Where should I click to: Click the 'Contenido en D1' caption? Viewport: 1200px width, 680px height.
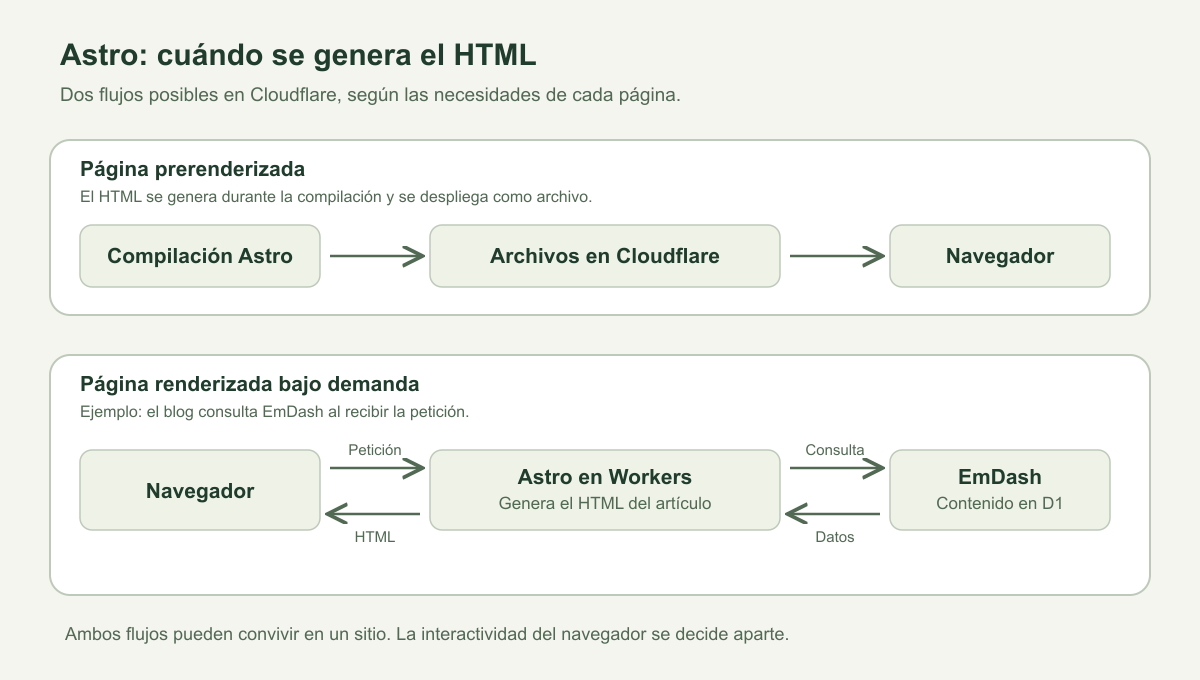[1000, 504]
